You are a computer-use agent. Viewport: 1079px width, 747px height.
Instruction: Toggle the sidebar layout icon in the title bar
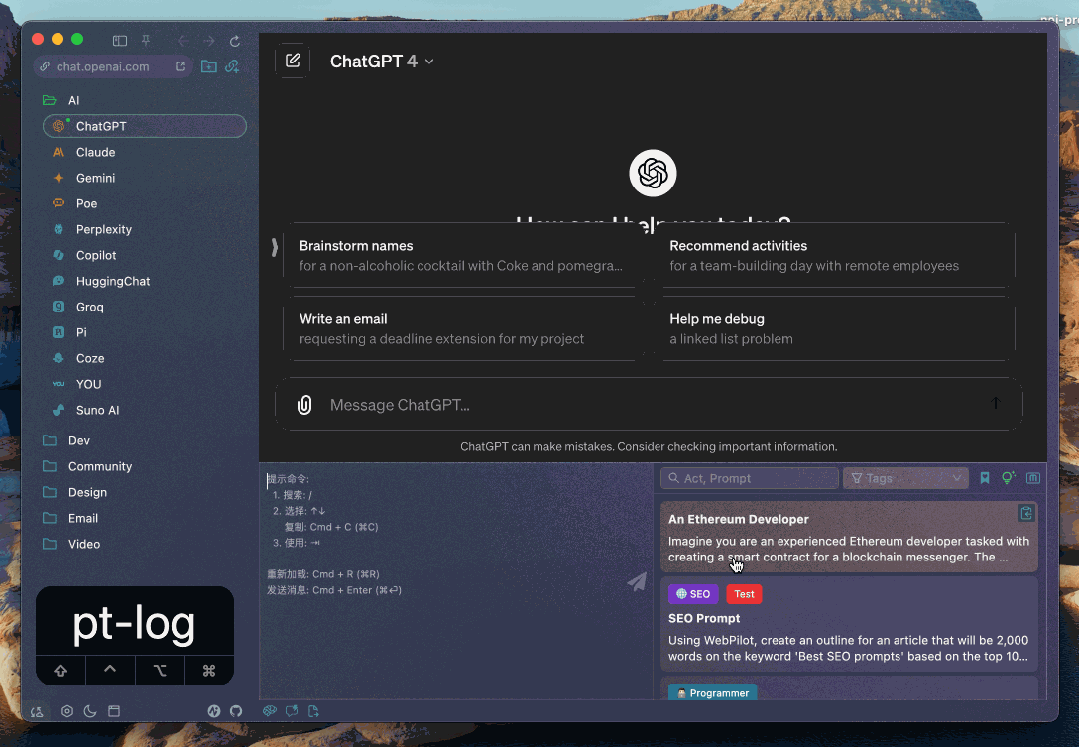(x=120, y=41)
